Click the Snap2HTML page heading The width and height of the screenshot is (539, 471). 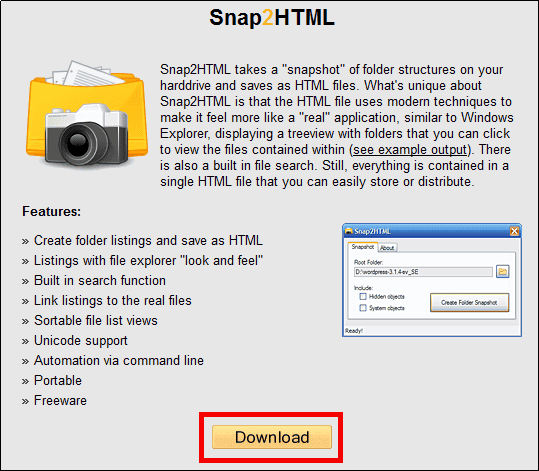(x=272, y=18)
